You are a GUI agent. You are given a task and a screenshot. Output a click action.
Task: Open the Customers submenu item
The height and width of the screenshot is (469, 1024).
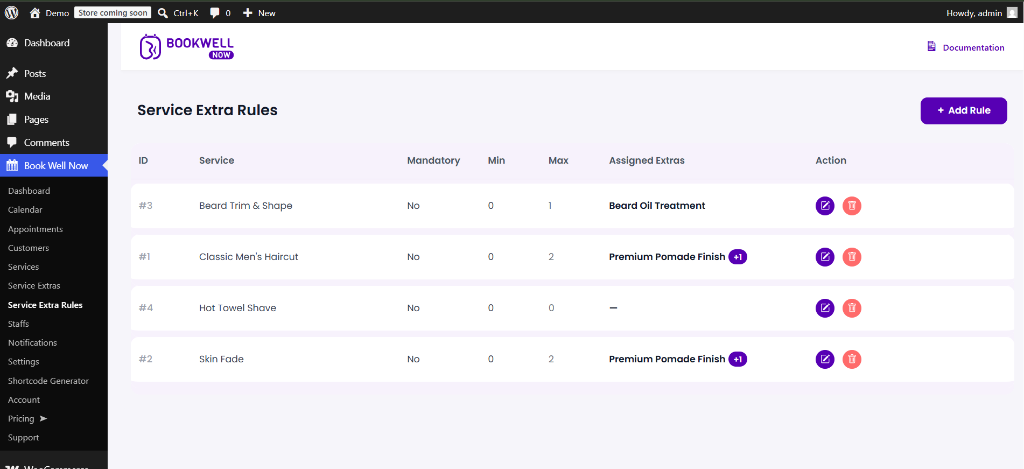(x=28, y=248)
